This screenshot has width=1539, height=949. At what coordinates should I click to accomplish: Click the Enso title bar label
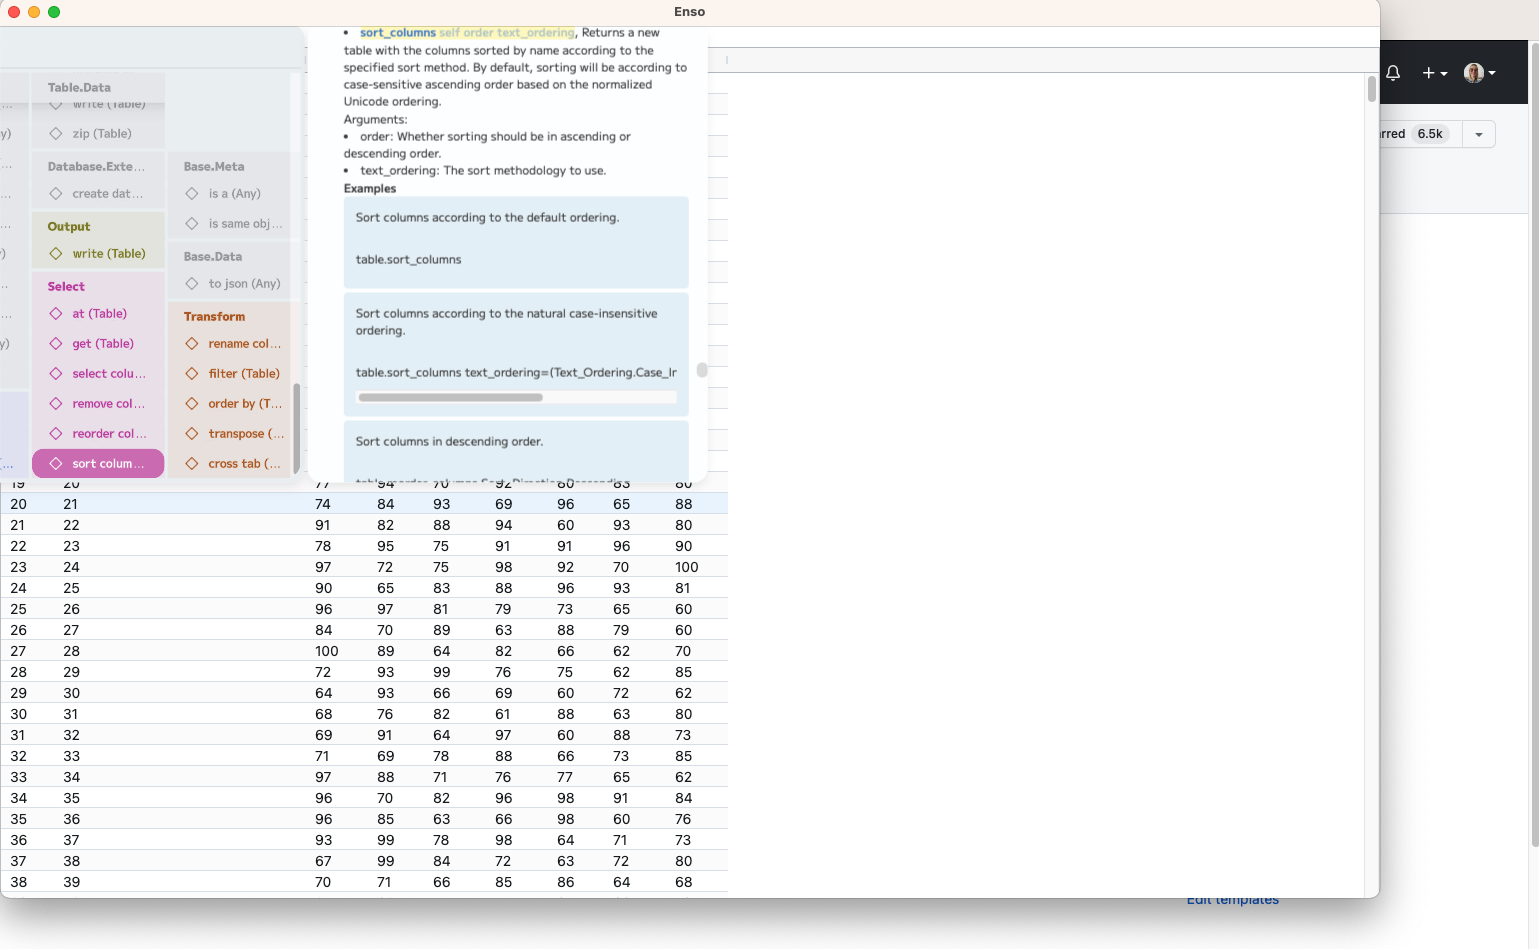pyautogui.click(x=689, y=11)
